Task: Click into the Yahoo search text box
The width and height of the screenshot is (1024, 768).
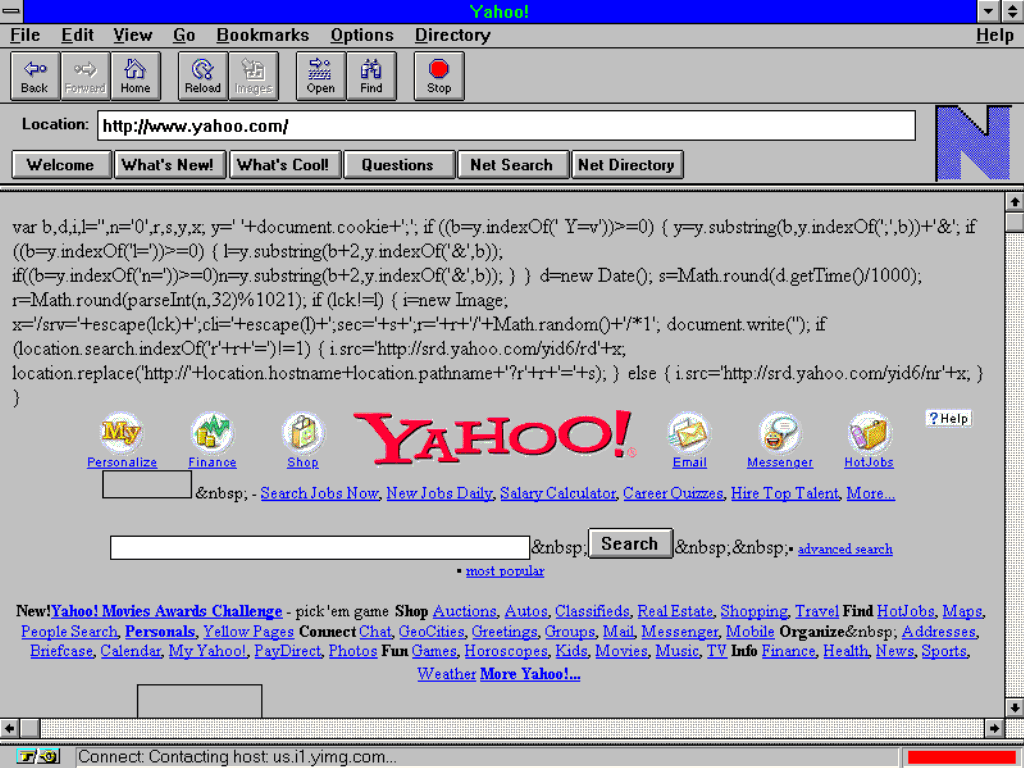Action: (x=320, y=547)
